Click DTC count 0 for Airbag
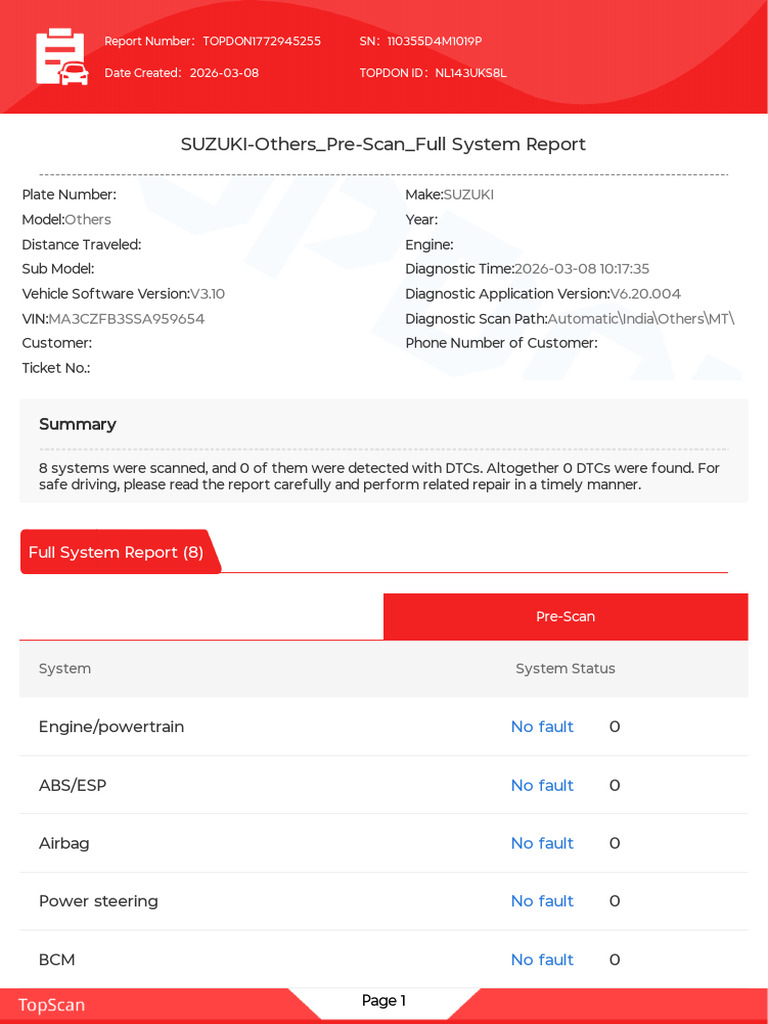Viewport: 768px width, 1024px height. pos(615,843)
